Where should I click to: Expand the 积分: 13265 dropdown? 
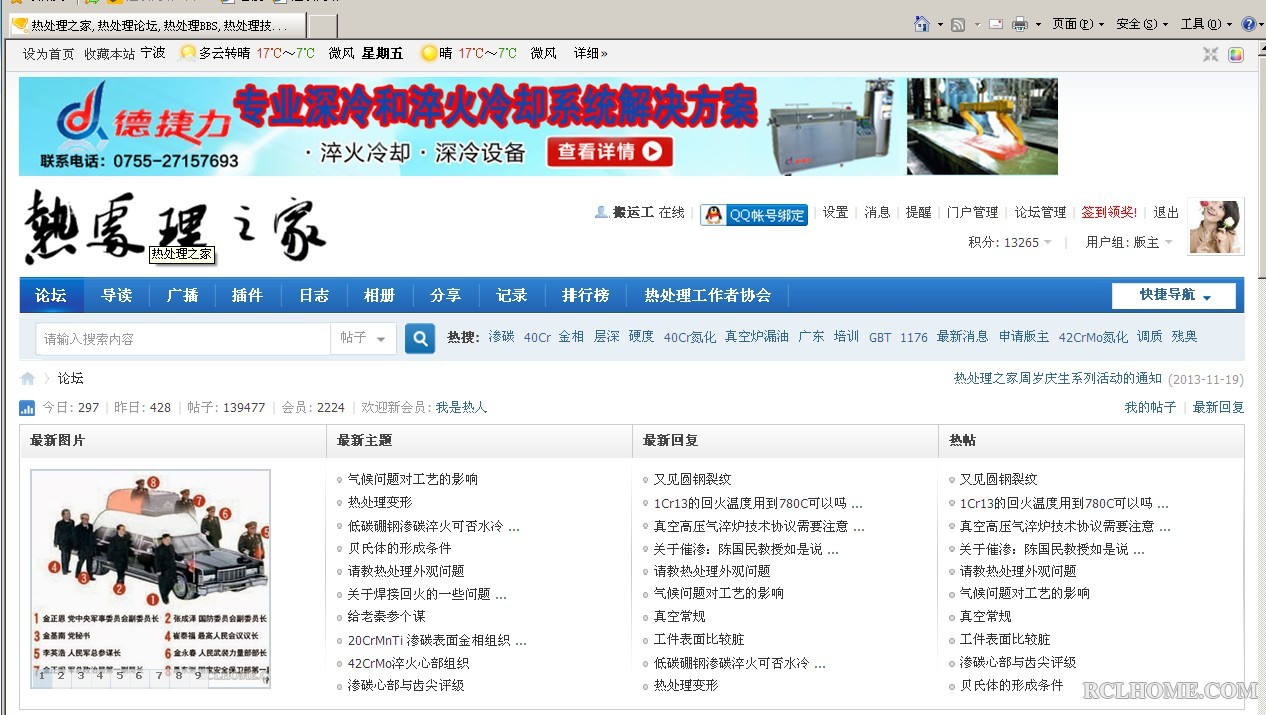click(x=1010, y=242)
